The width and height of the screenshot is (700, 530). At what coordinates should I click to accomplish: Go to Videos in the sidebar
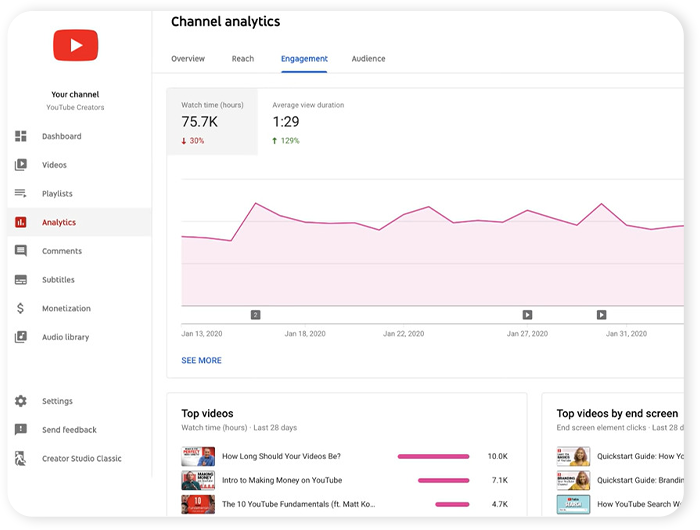coord(54,165)
